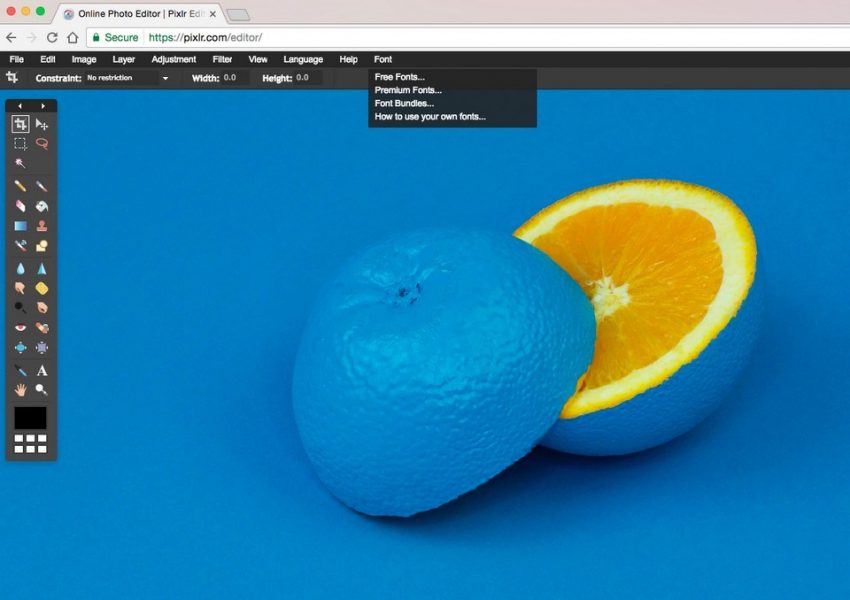Select the Move tool
The height and width of the screenshot is (600, 850).
pos(42,124)
